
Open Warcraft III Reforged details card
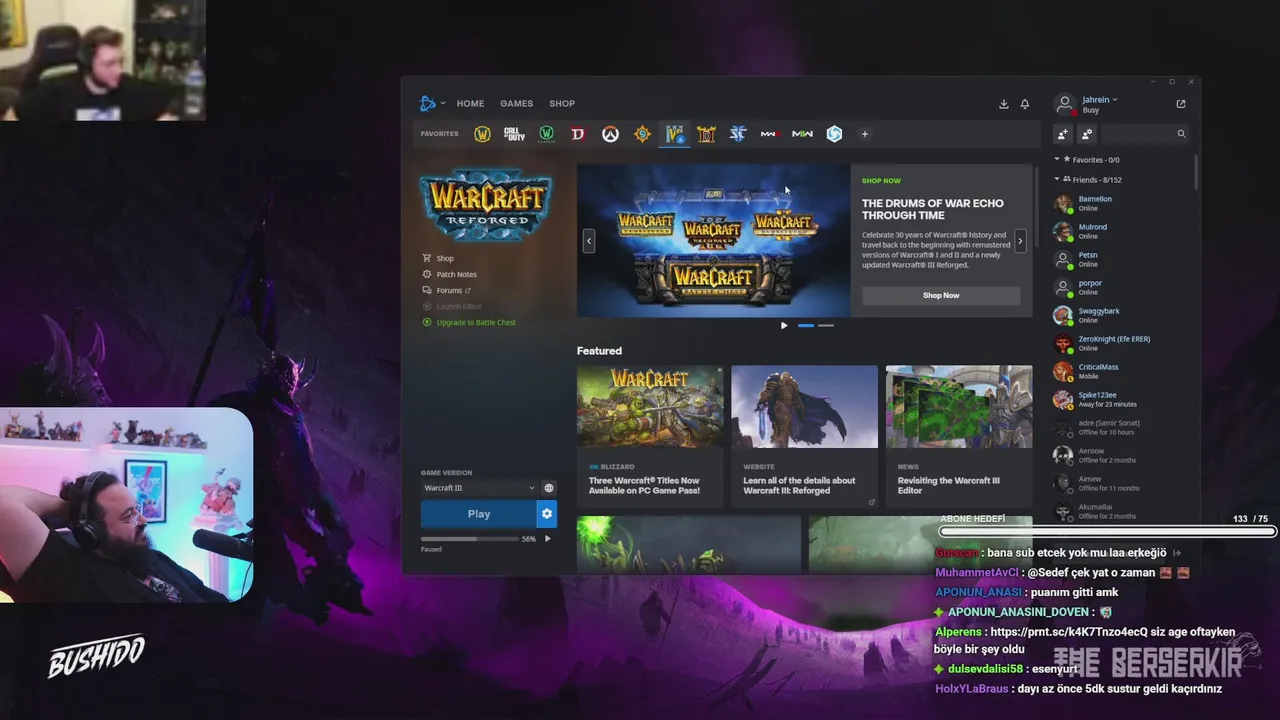tap(804, 435)
